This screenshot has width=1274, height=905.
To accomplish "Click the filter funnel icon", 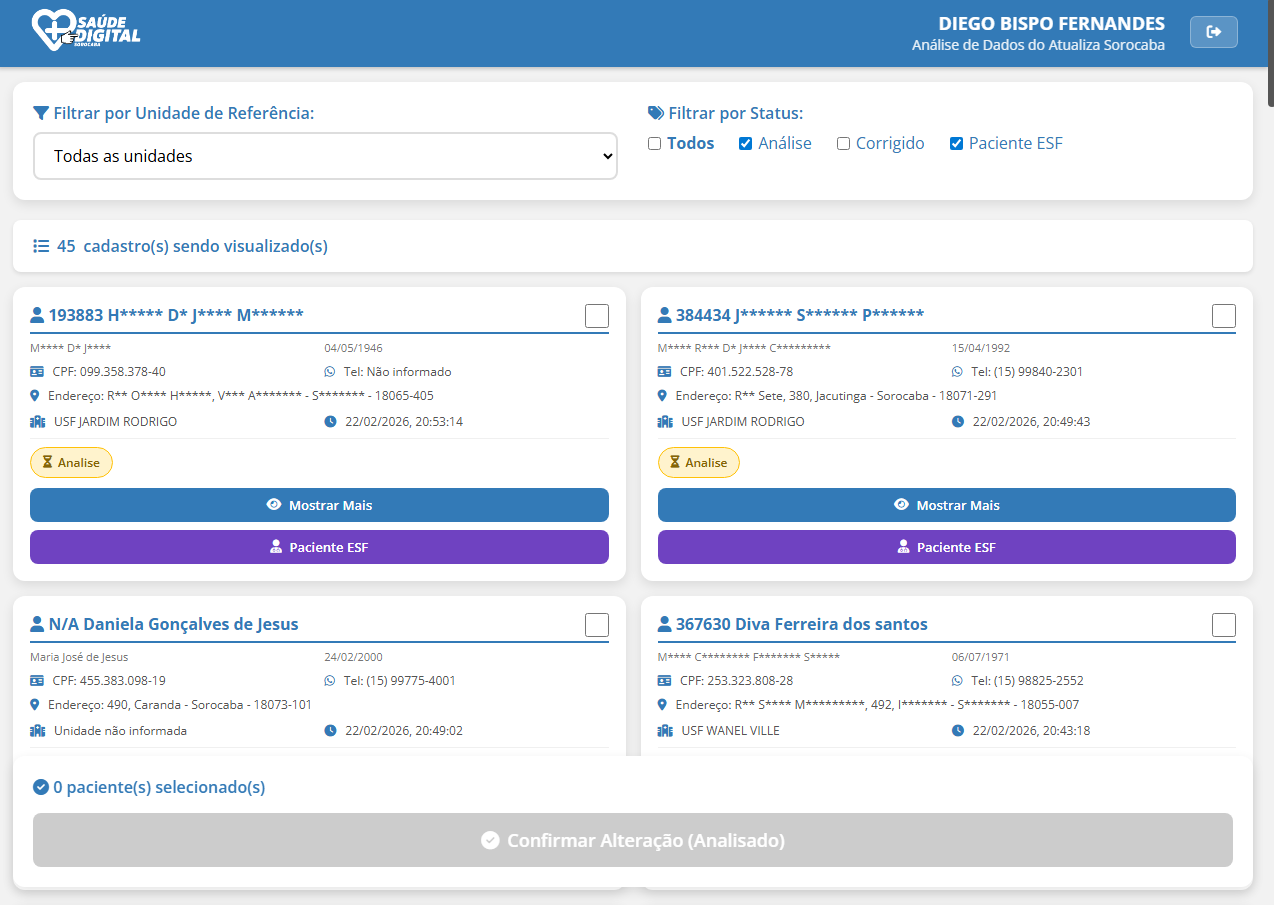I will (41, 113).
